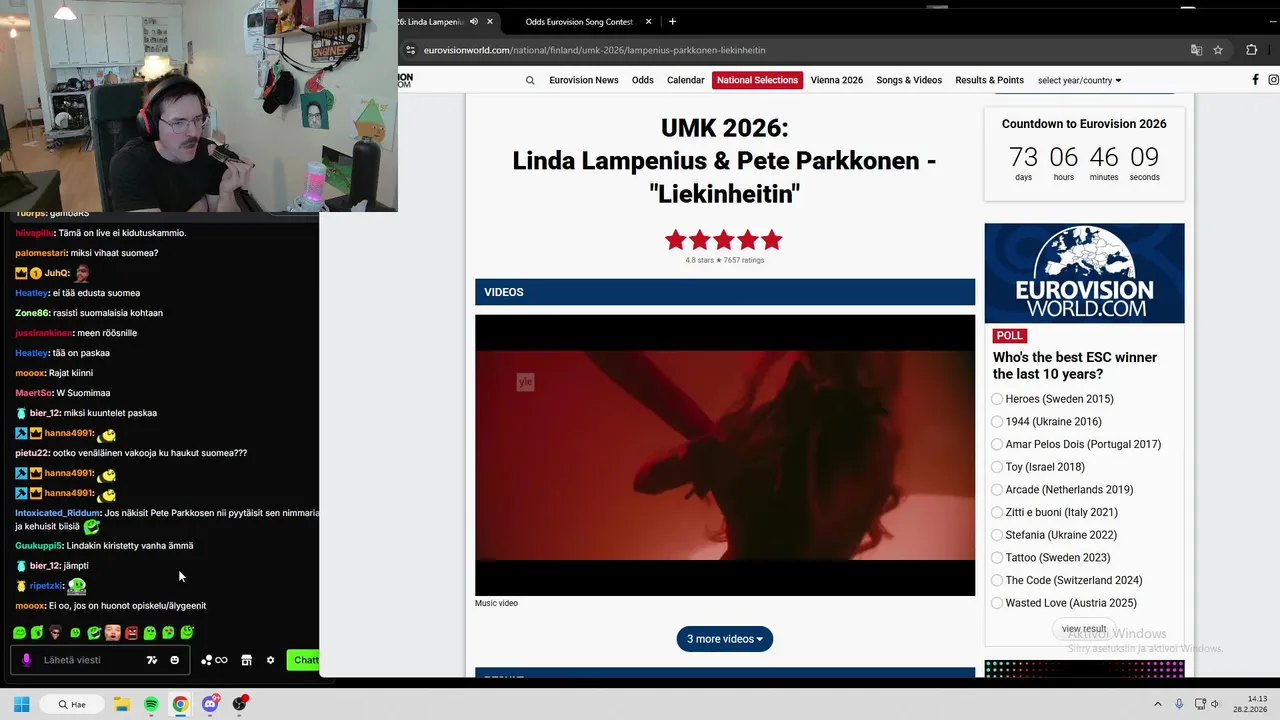This screenshot has height=720, width=1280.
Task: Rate the song with the third star
Action: [x=724, y=240]
